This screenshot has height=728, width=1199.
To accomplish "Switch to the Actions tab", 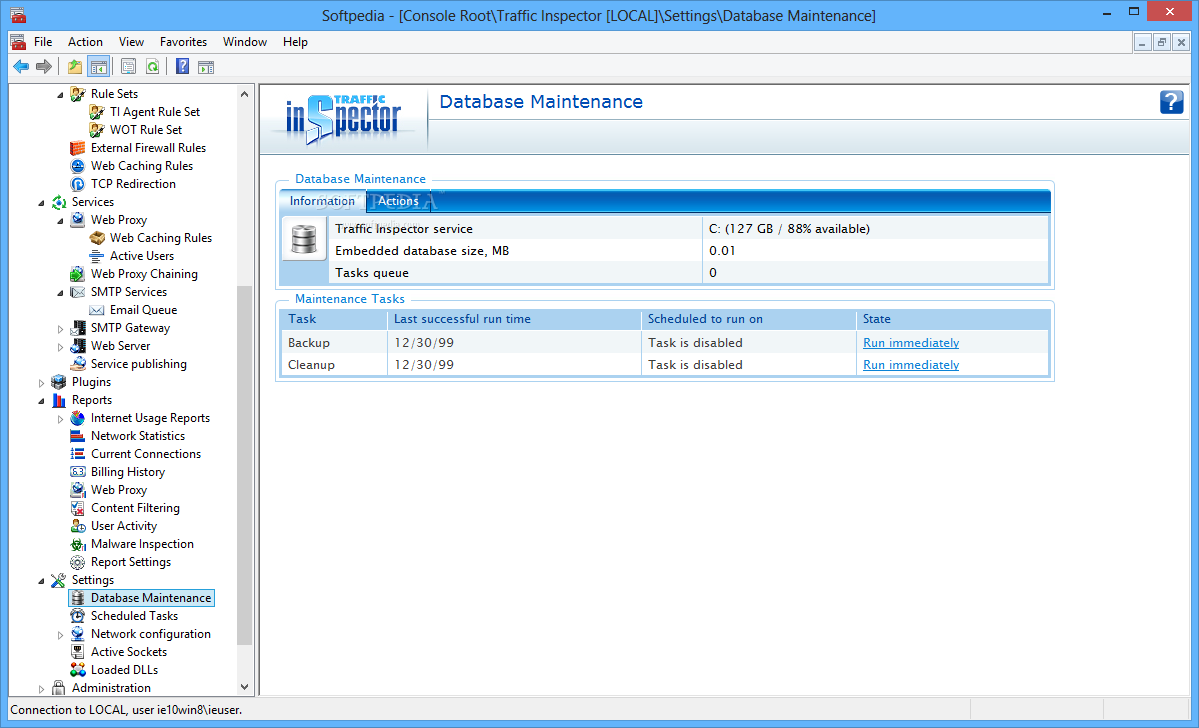I will (x=398, y=201).
